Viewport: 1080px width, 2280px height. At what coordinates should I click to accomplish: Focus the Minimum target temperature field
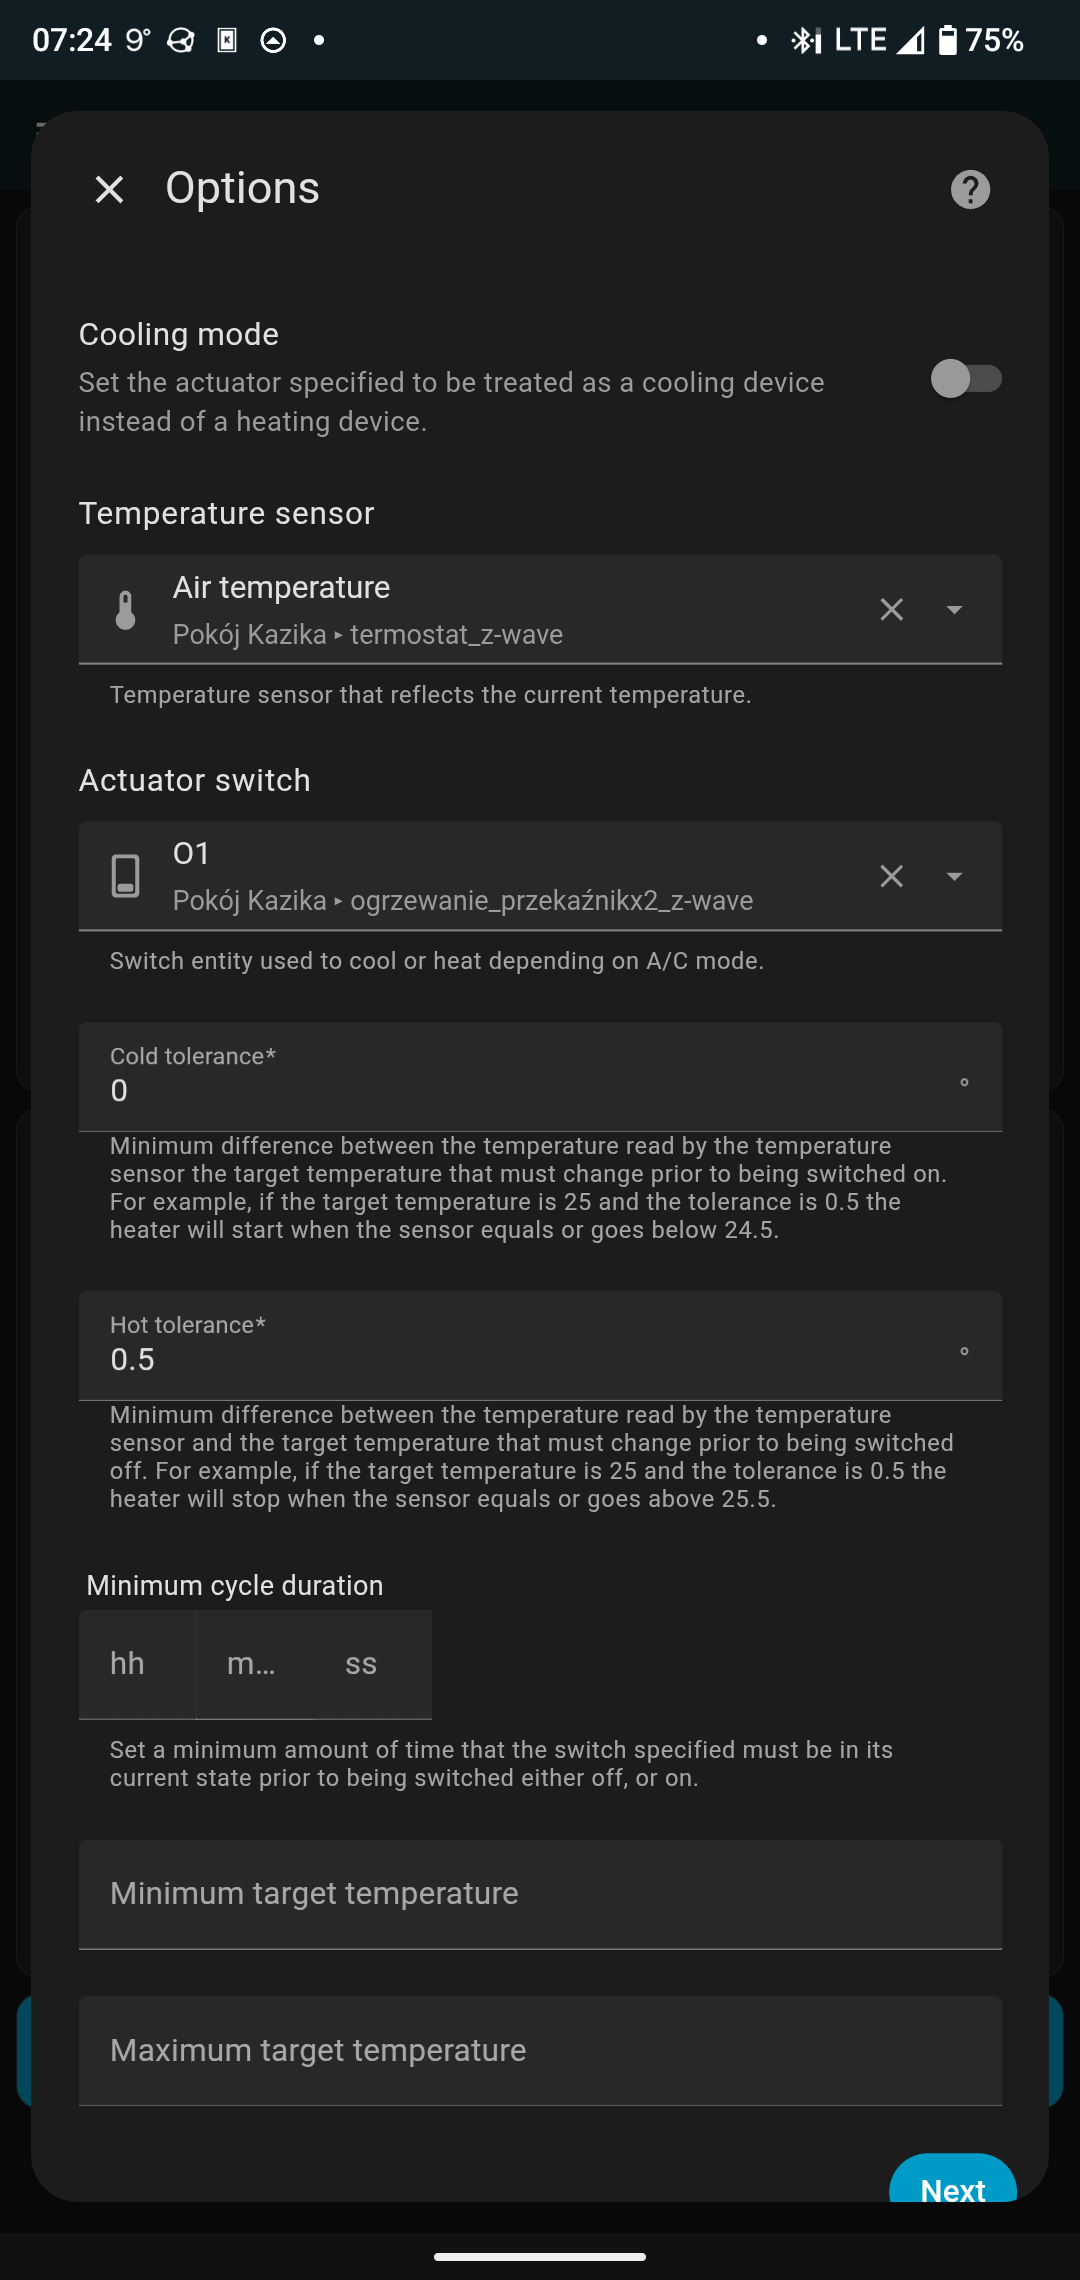point(540,1894)
